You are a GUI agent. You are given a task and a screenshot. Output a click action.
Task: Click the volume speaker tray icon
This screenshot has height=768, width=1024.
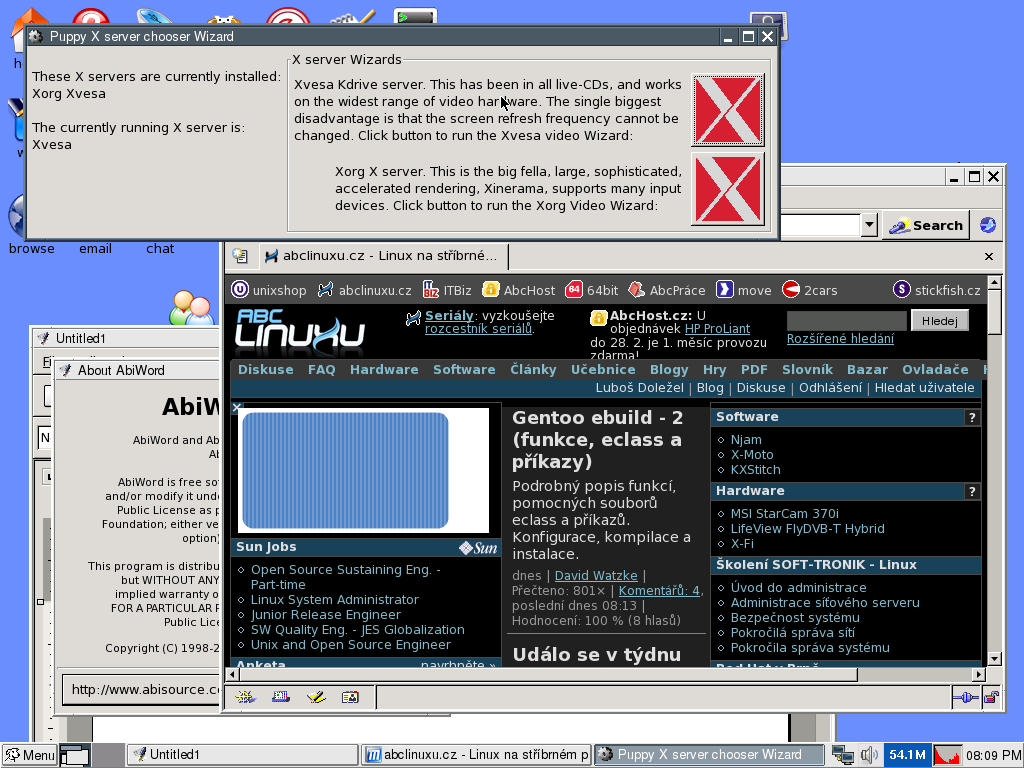[869, 755]
